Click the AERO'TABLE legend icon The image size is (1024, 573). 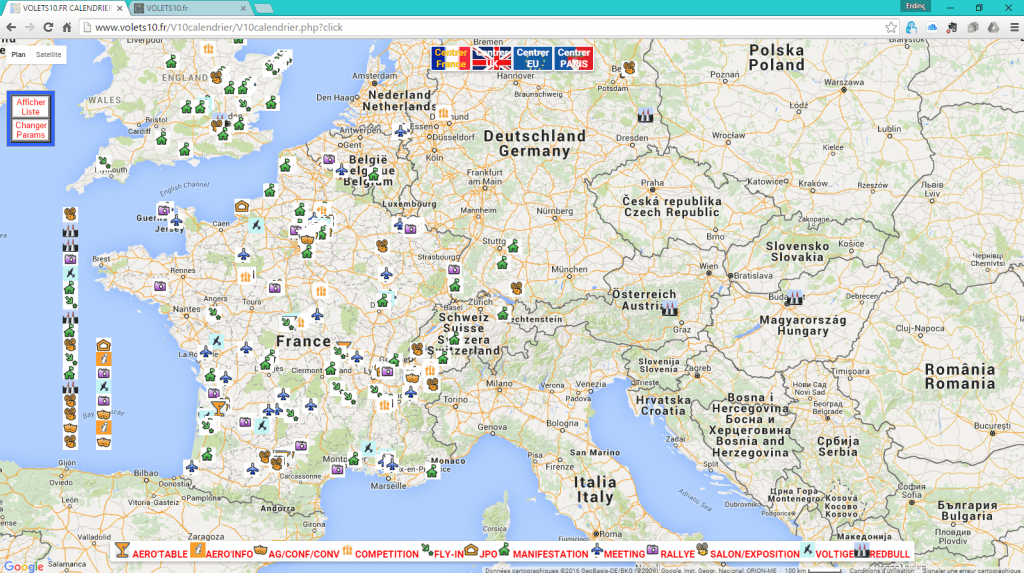click(x=122, y=550)
